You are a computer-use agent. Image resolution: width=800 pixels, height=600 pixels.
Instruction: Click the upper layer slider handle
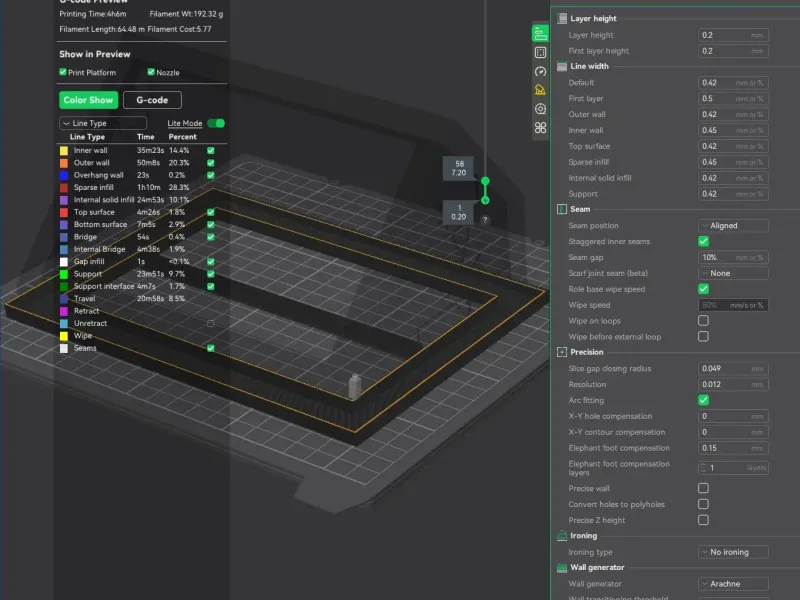coord(485,181)
